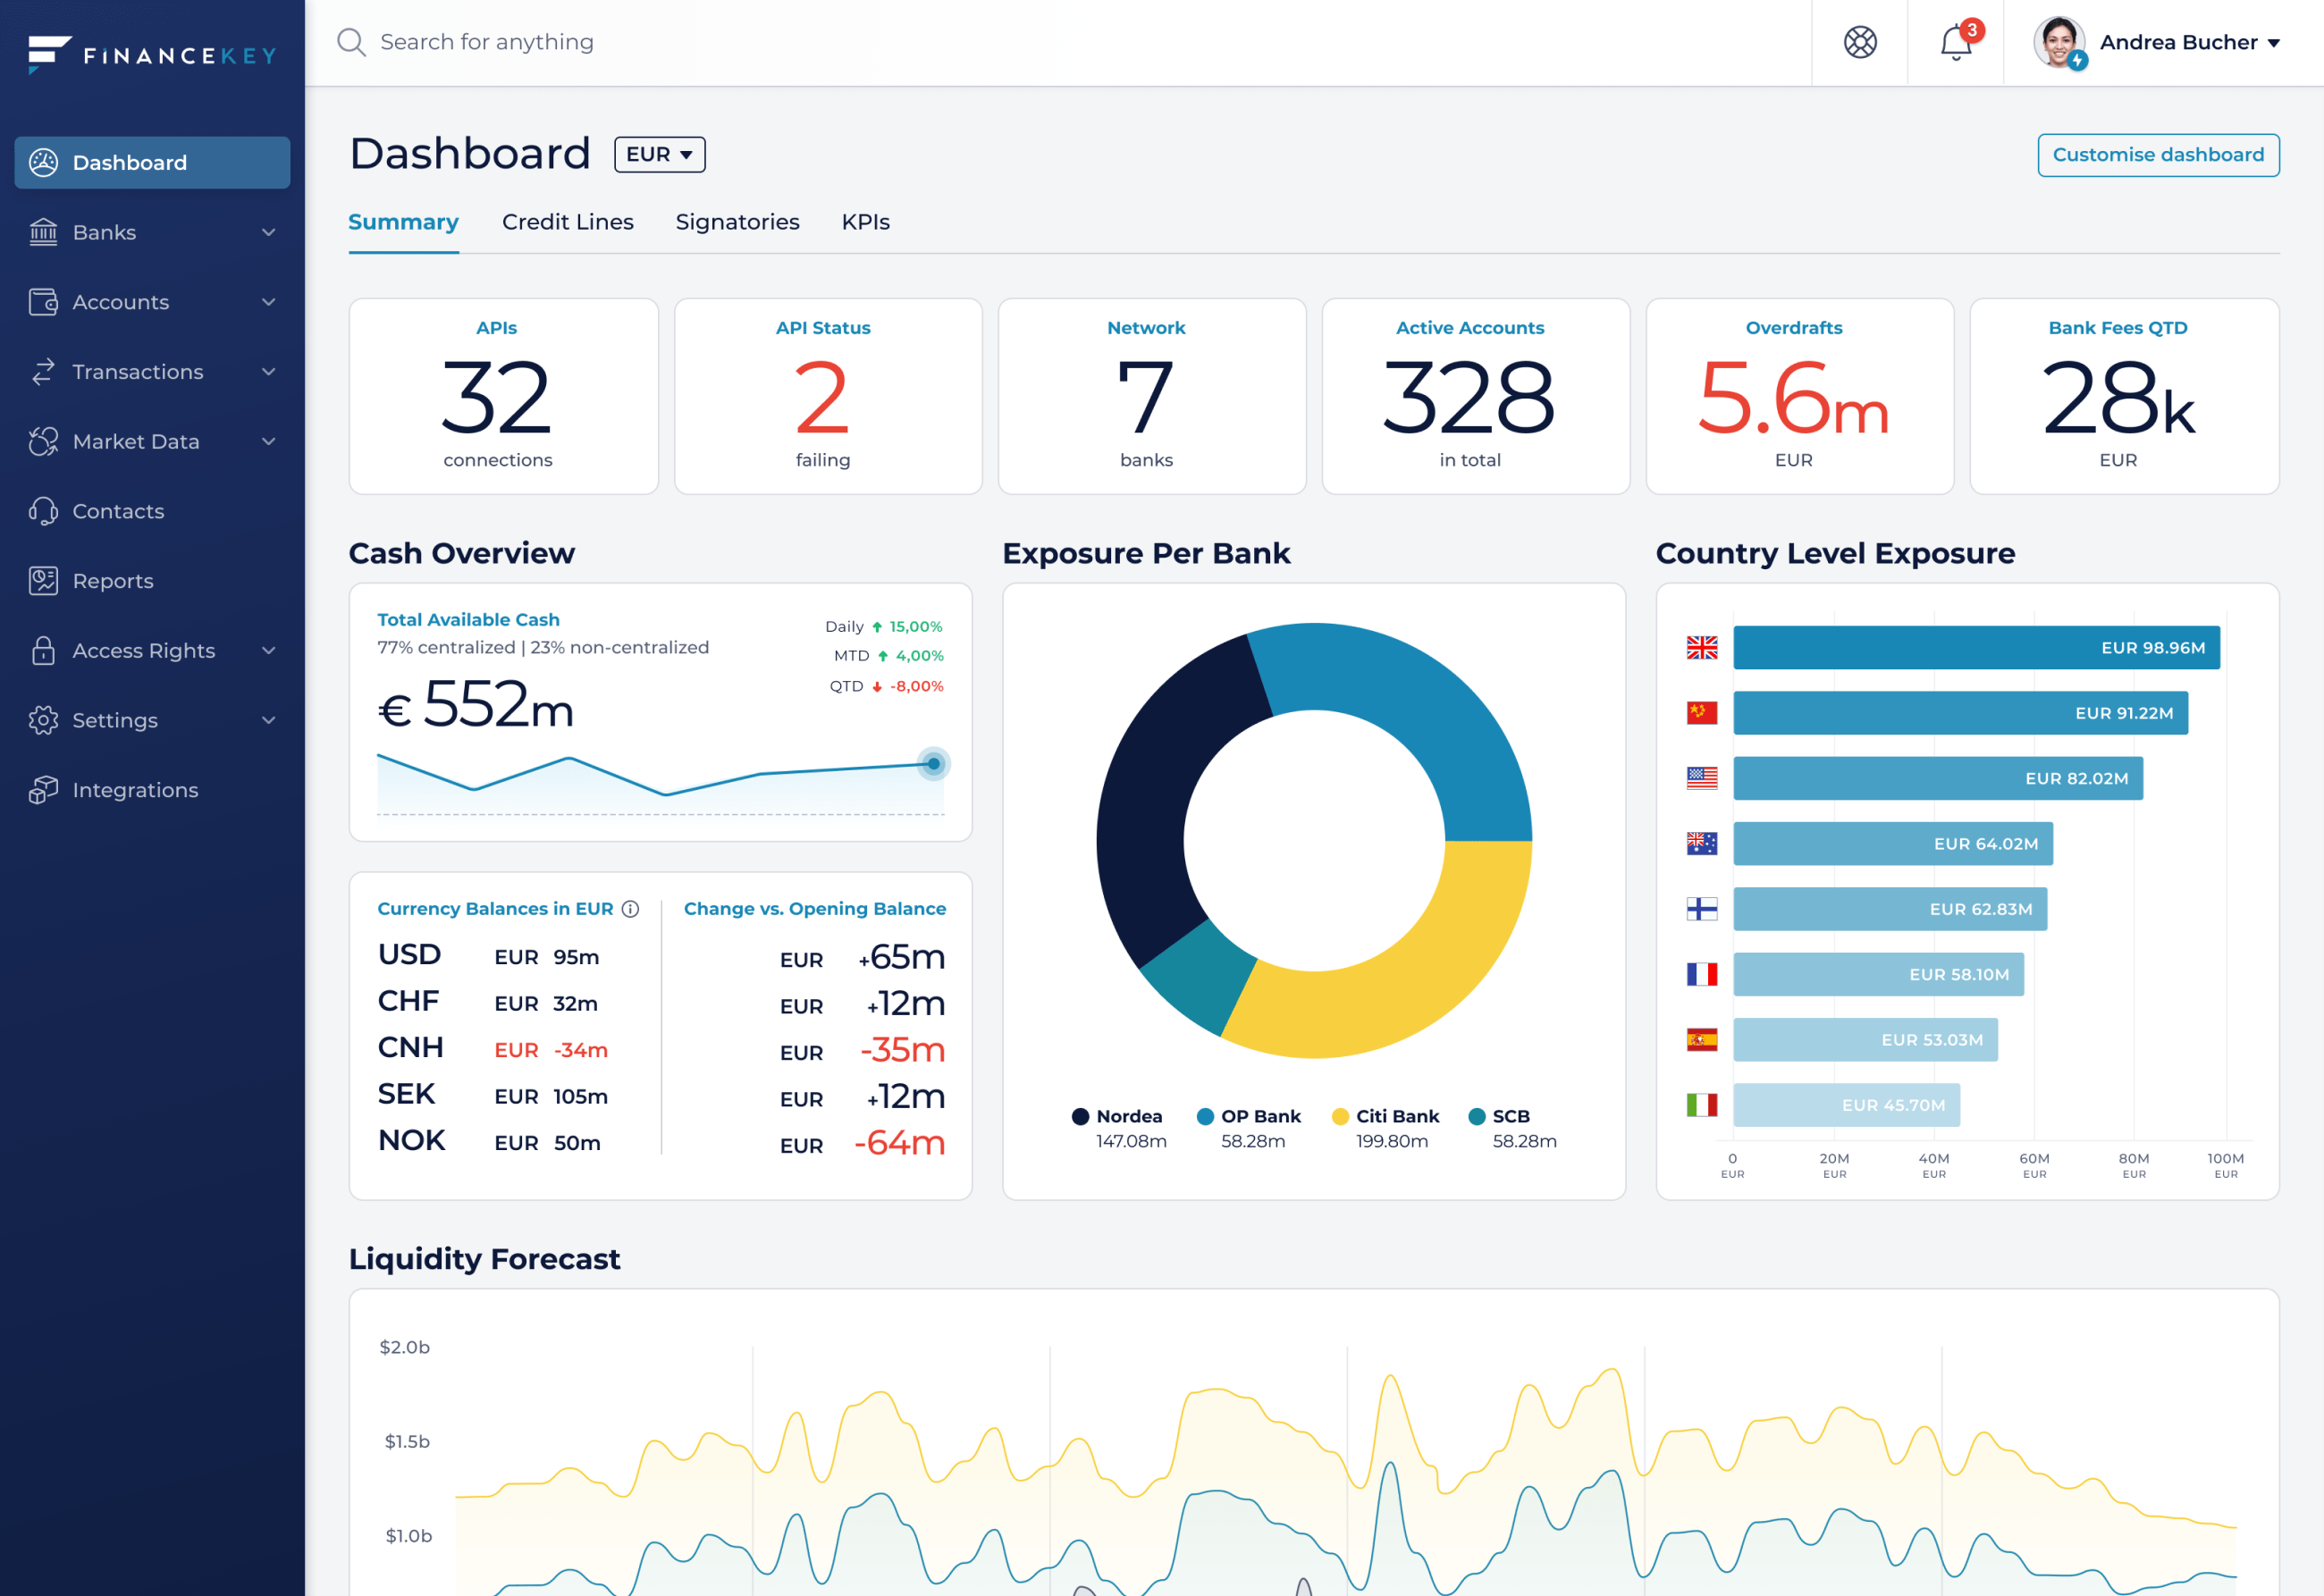The image size is (2324, 1596).
Task: Click Andrea Bucher's avatar picture
Action: tap(2058, 43)
